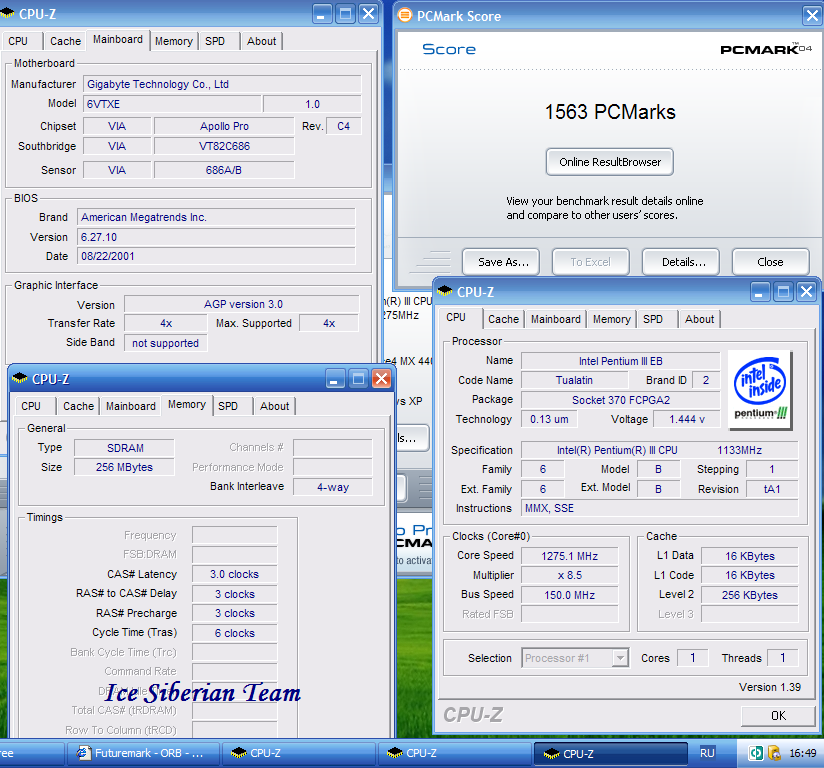Close the CPU-Z Processor window via the title bar X
The width and height of the screenshot is (824, 768).
point(807,291)
